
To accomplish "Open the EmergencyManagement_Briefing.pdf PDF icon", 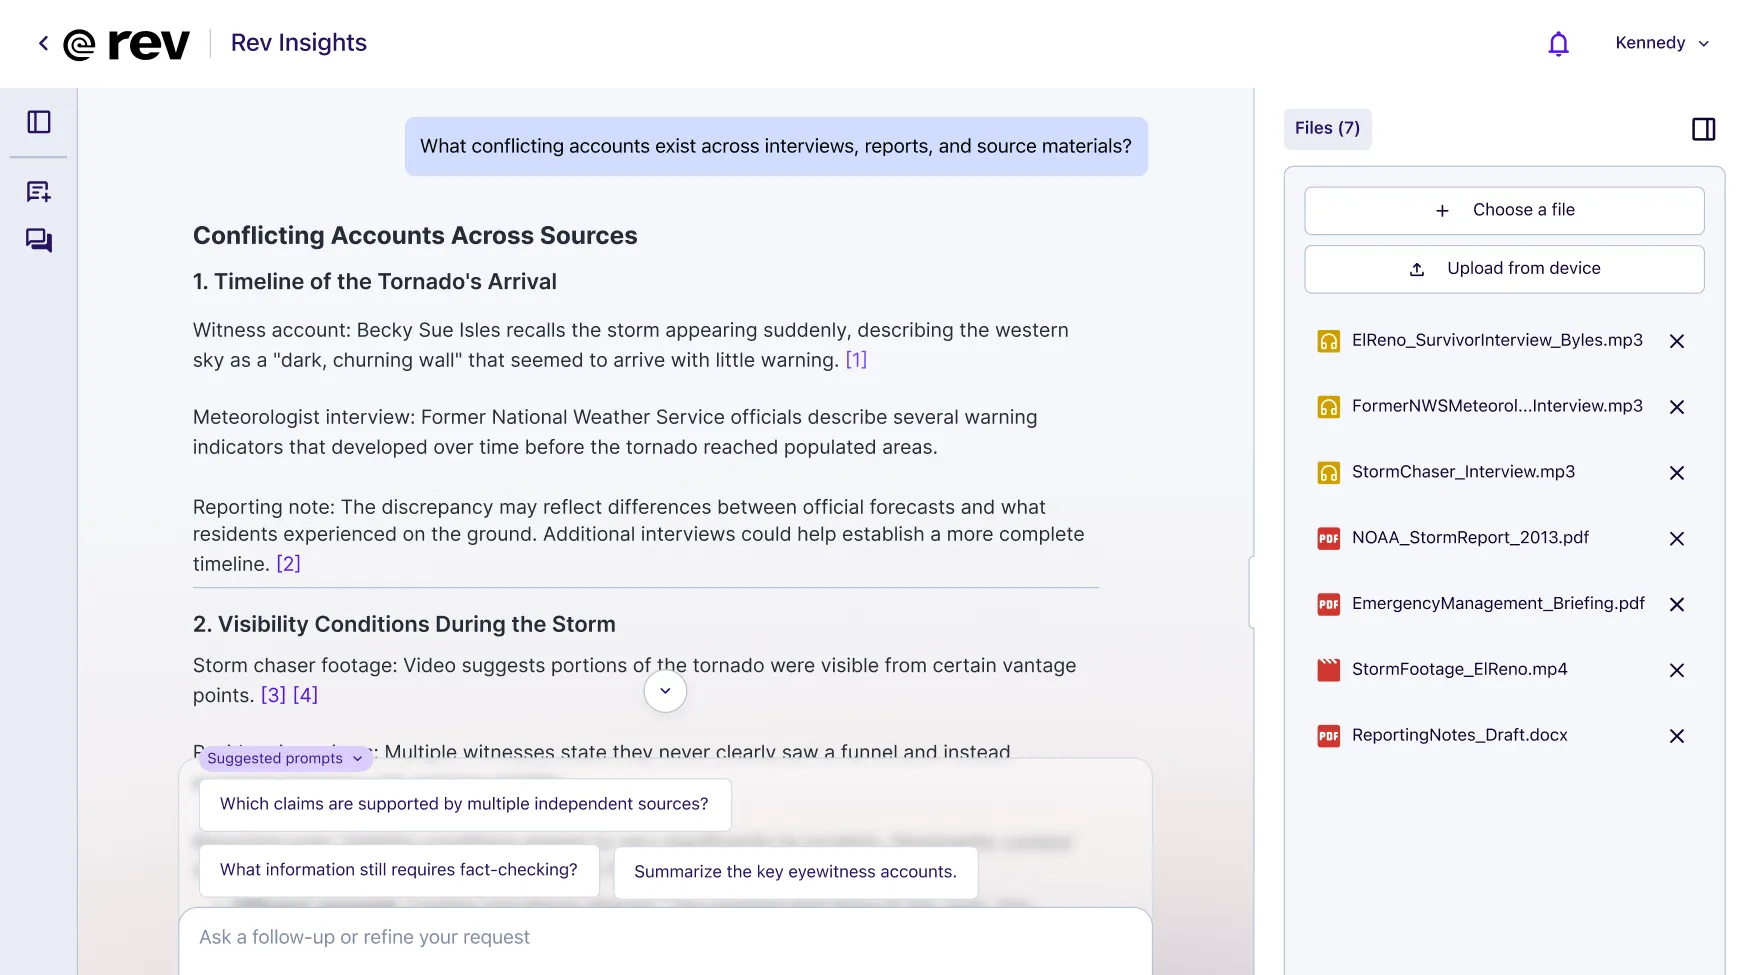I will tap(1328, 604).
